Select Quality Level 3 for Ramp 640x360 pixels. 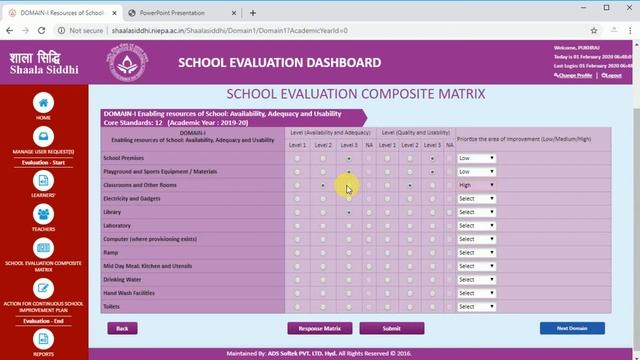[x=432, y=253]
